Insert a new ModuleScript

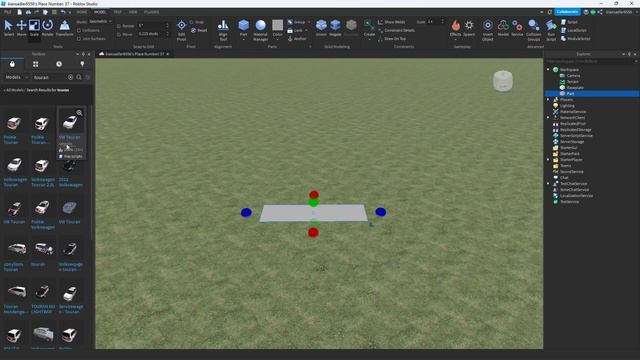tap(576, 39)
